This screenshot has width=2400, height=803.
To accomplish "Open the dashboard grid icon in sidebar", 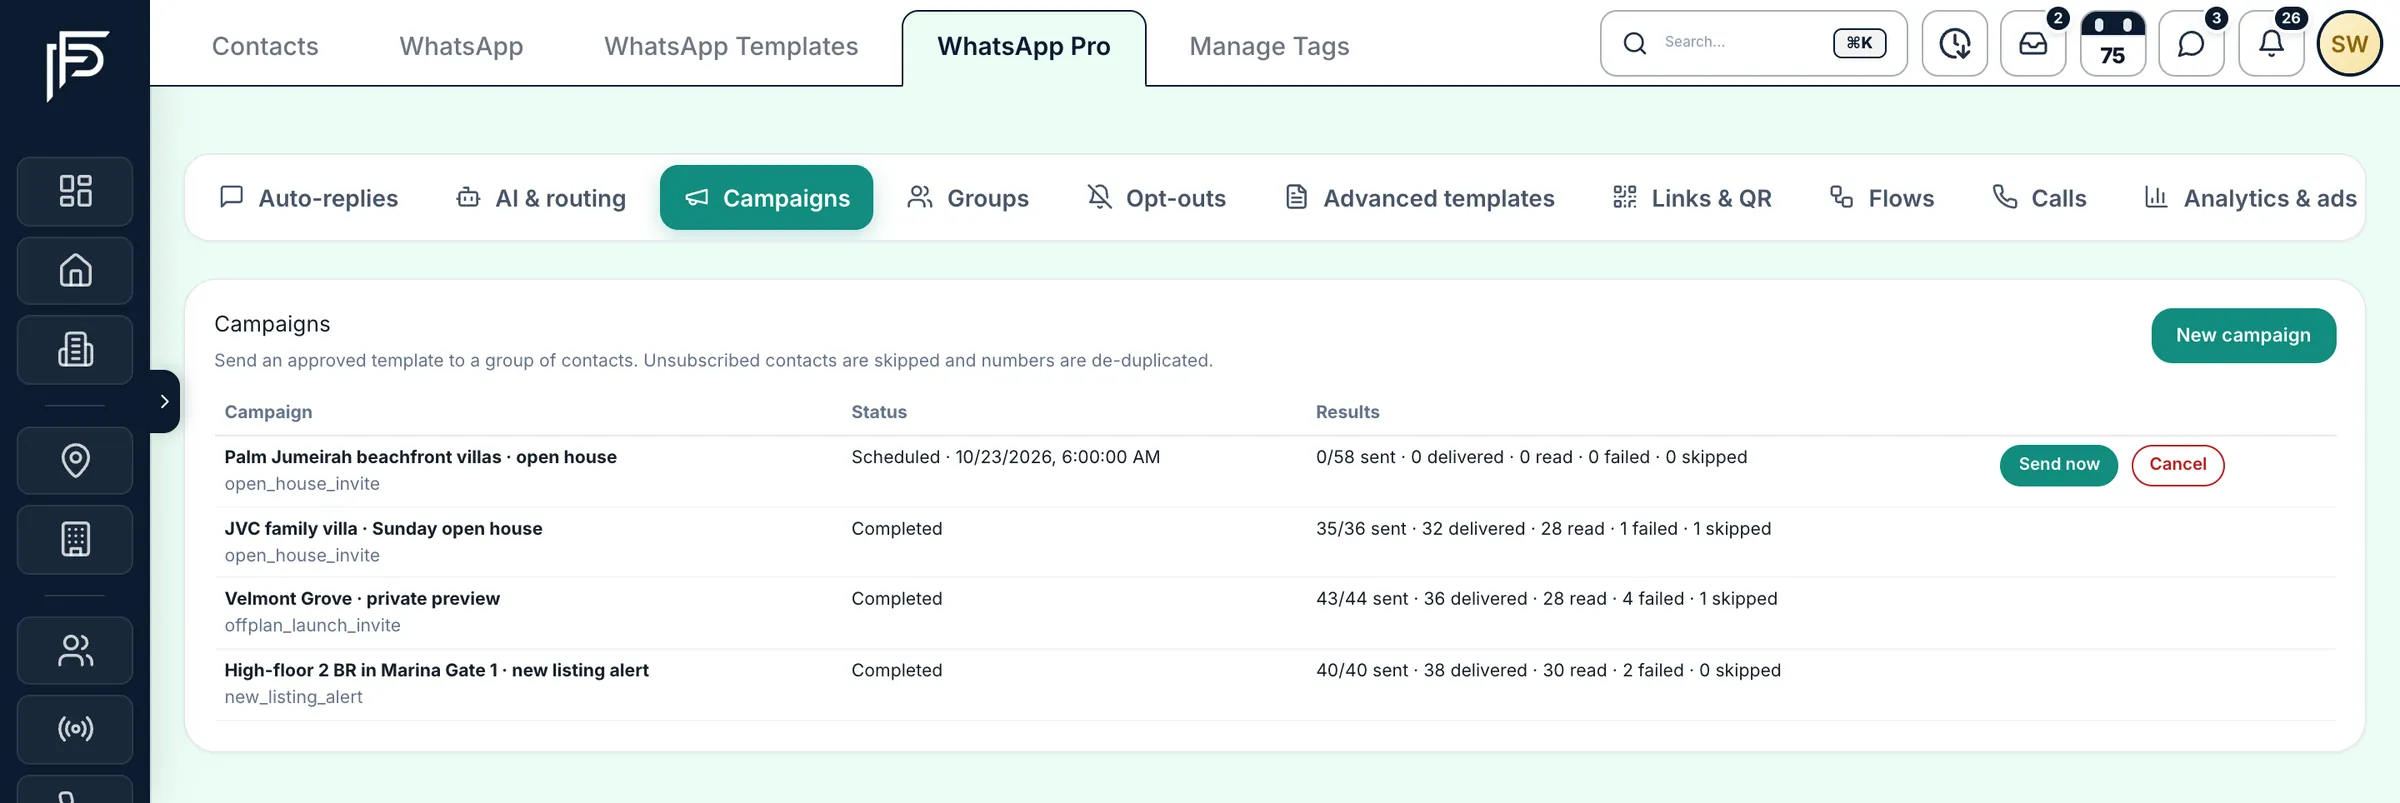I will tap(75, 191).
